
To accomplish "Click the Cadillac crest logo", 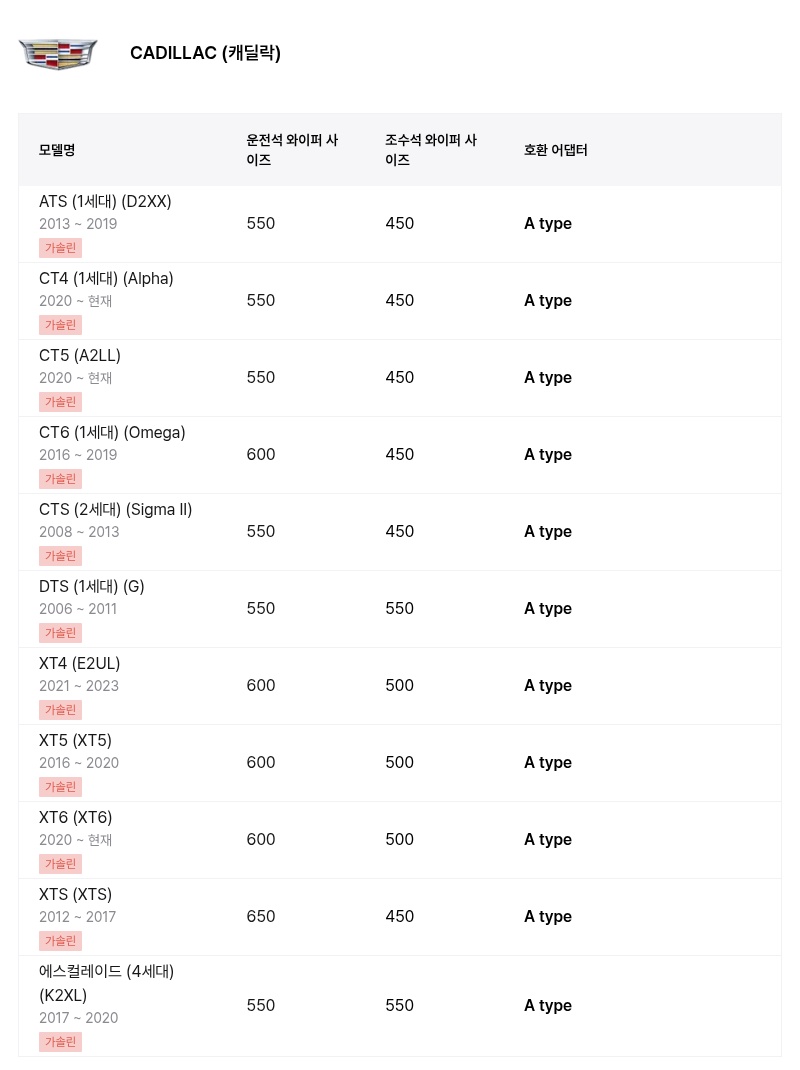I will point(58,54).
